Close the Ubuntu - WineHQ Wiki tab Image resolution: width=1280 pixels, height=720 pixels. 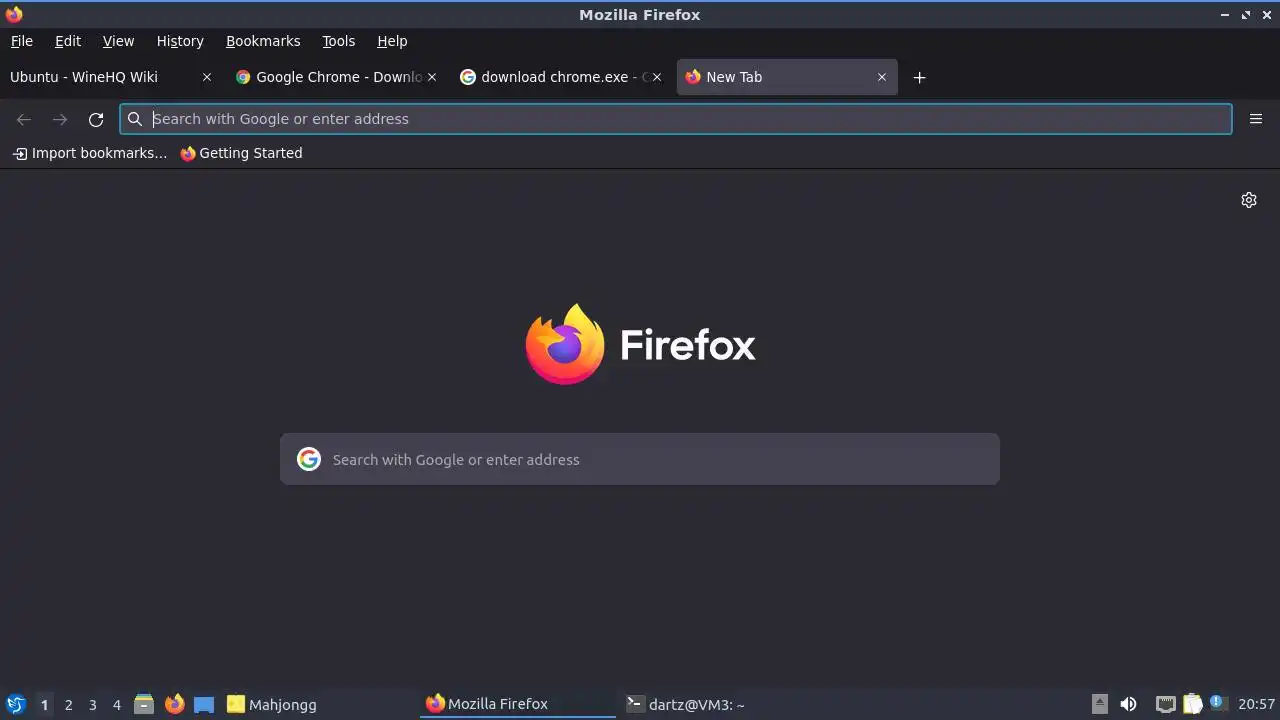click(207, 77)
